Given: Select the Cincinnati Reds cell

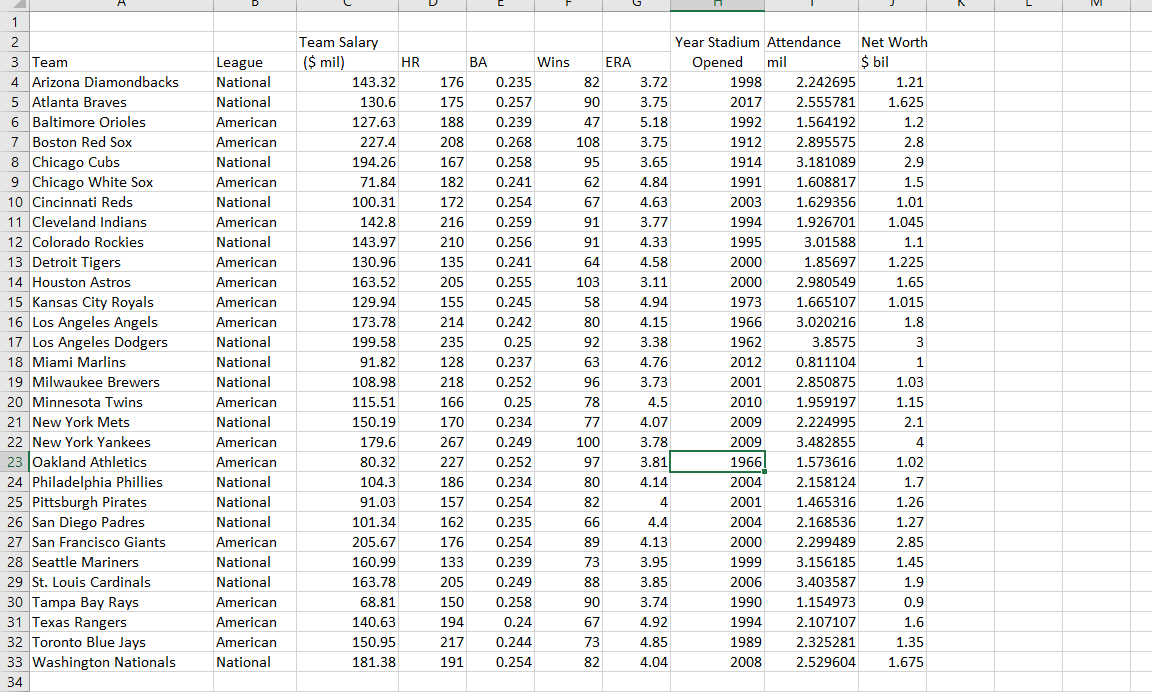Looking at the screenshot, I should pos(121,202).
